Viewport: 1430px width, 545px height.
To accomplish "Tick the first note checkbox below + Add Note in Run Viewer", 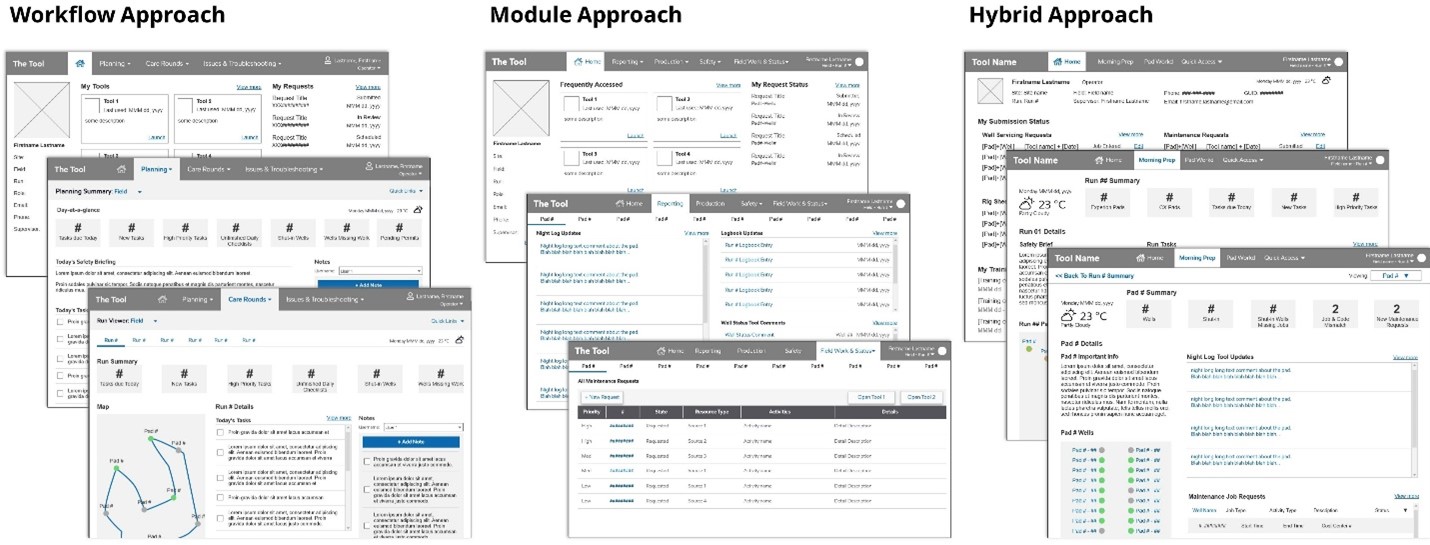I will point(366,461).
